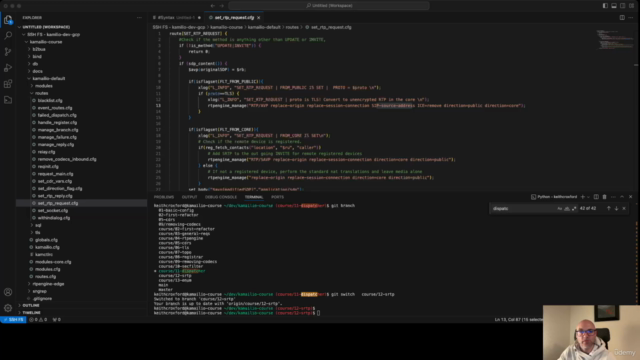This screenshot has height=360, width=640.
Task: Open terminal panel more actions ellipsis
Action: 613,197
